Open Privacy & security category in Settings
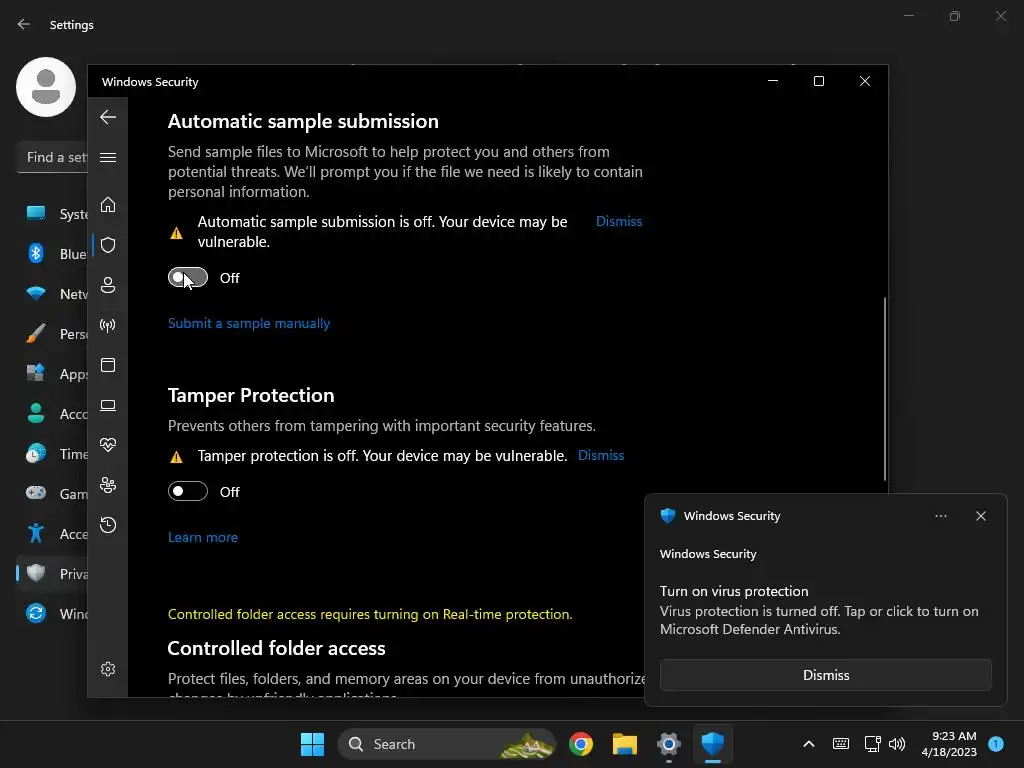The height and width of the screenshot is (768, 1024). tap(54, 573)
